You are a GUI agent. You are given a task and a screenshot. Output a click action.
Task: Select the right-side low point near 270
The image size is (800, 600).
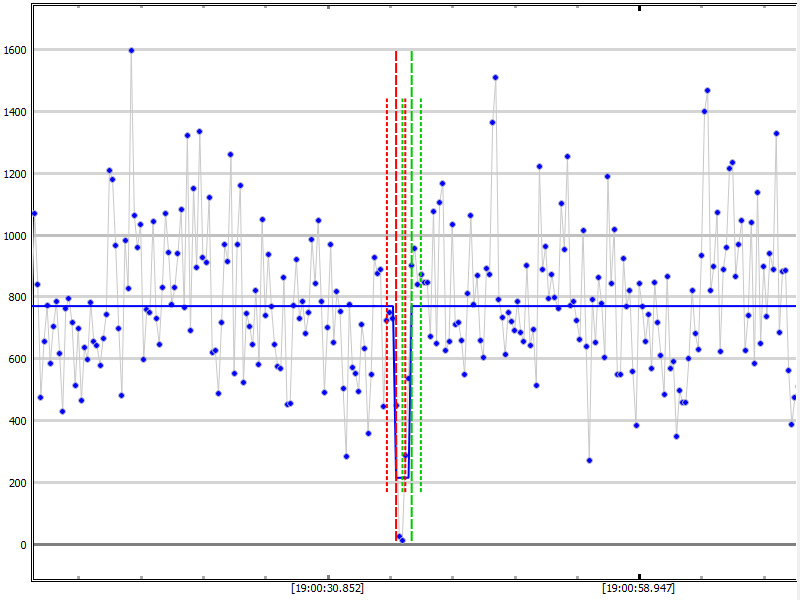pos(589,460)
